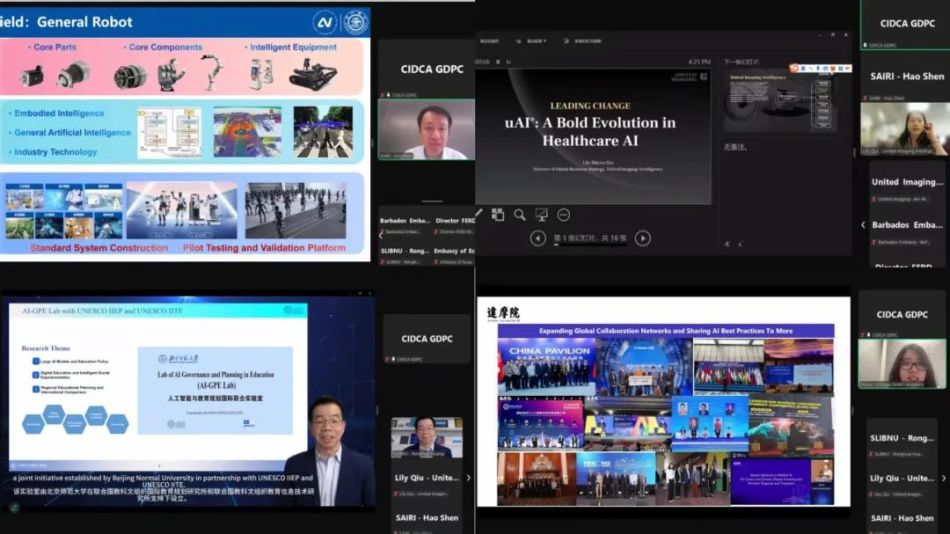Open the more slideshow options ellipsis
This screenshot has height=534, width=950.
[x=563, y=214]
